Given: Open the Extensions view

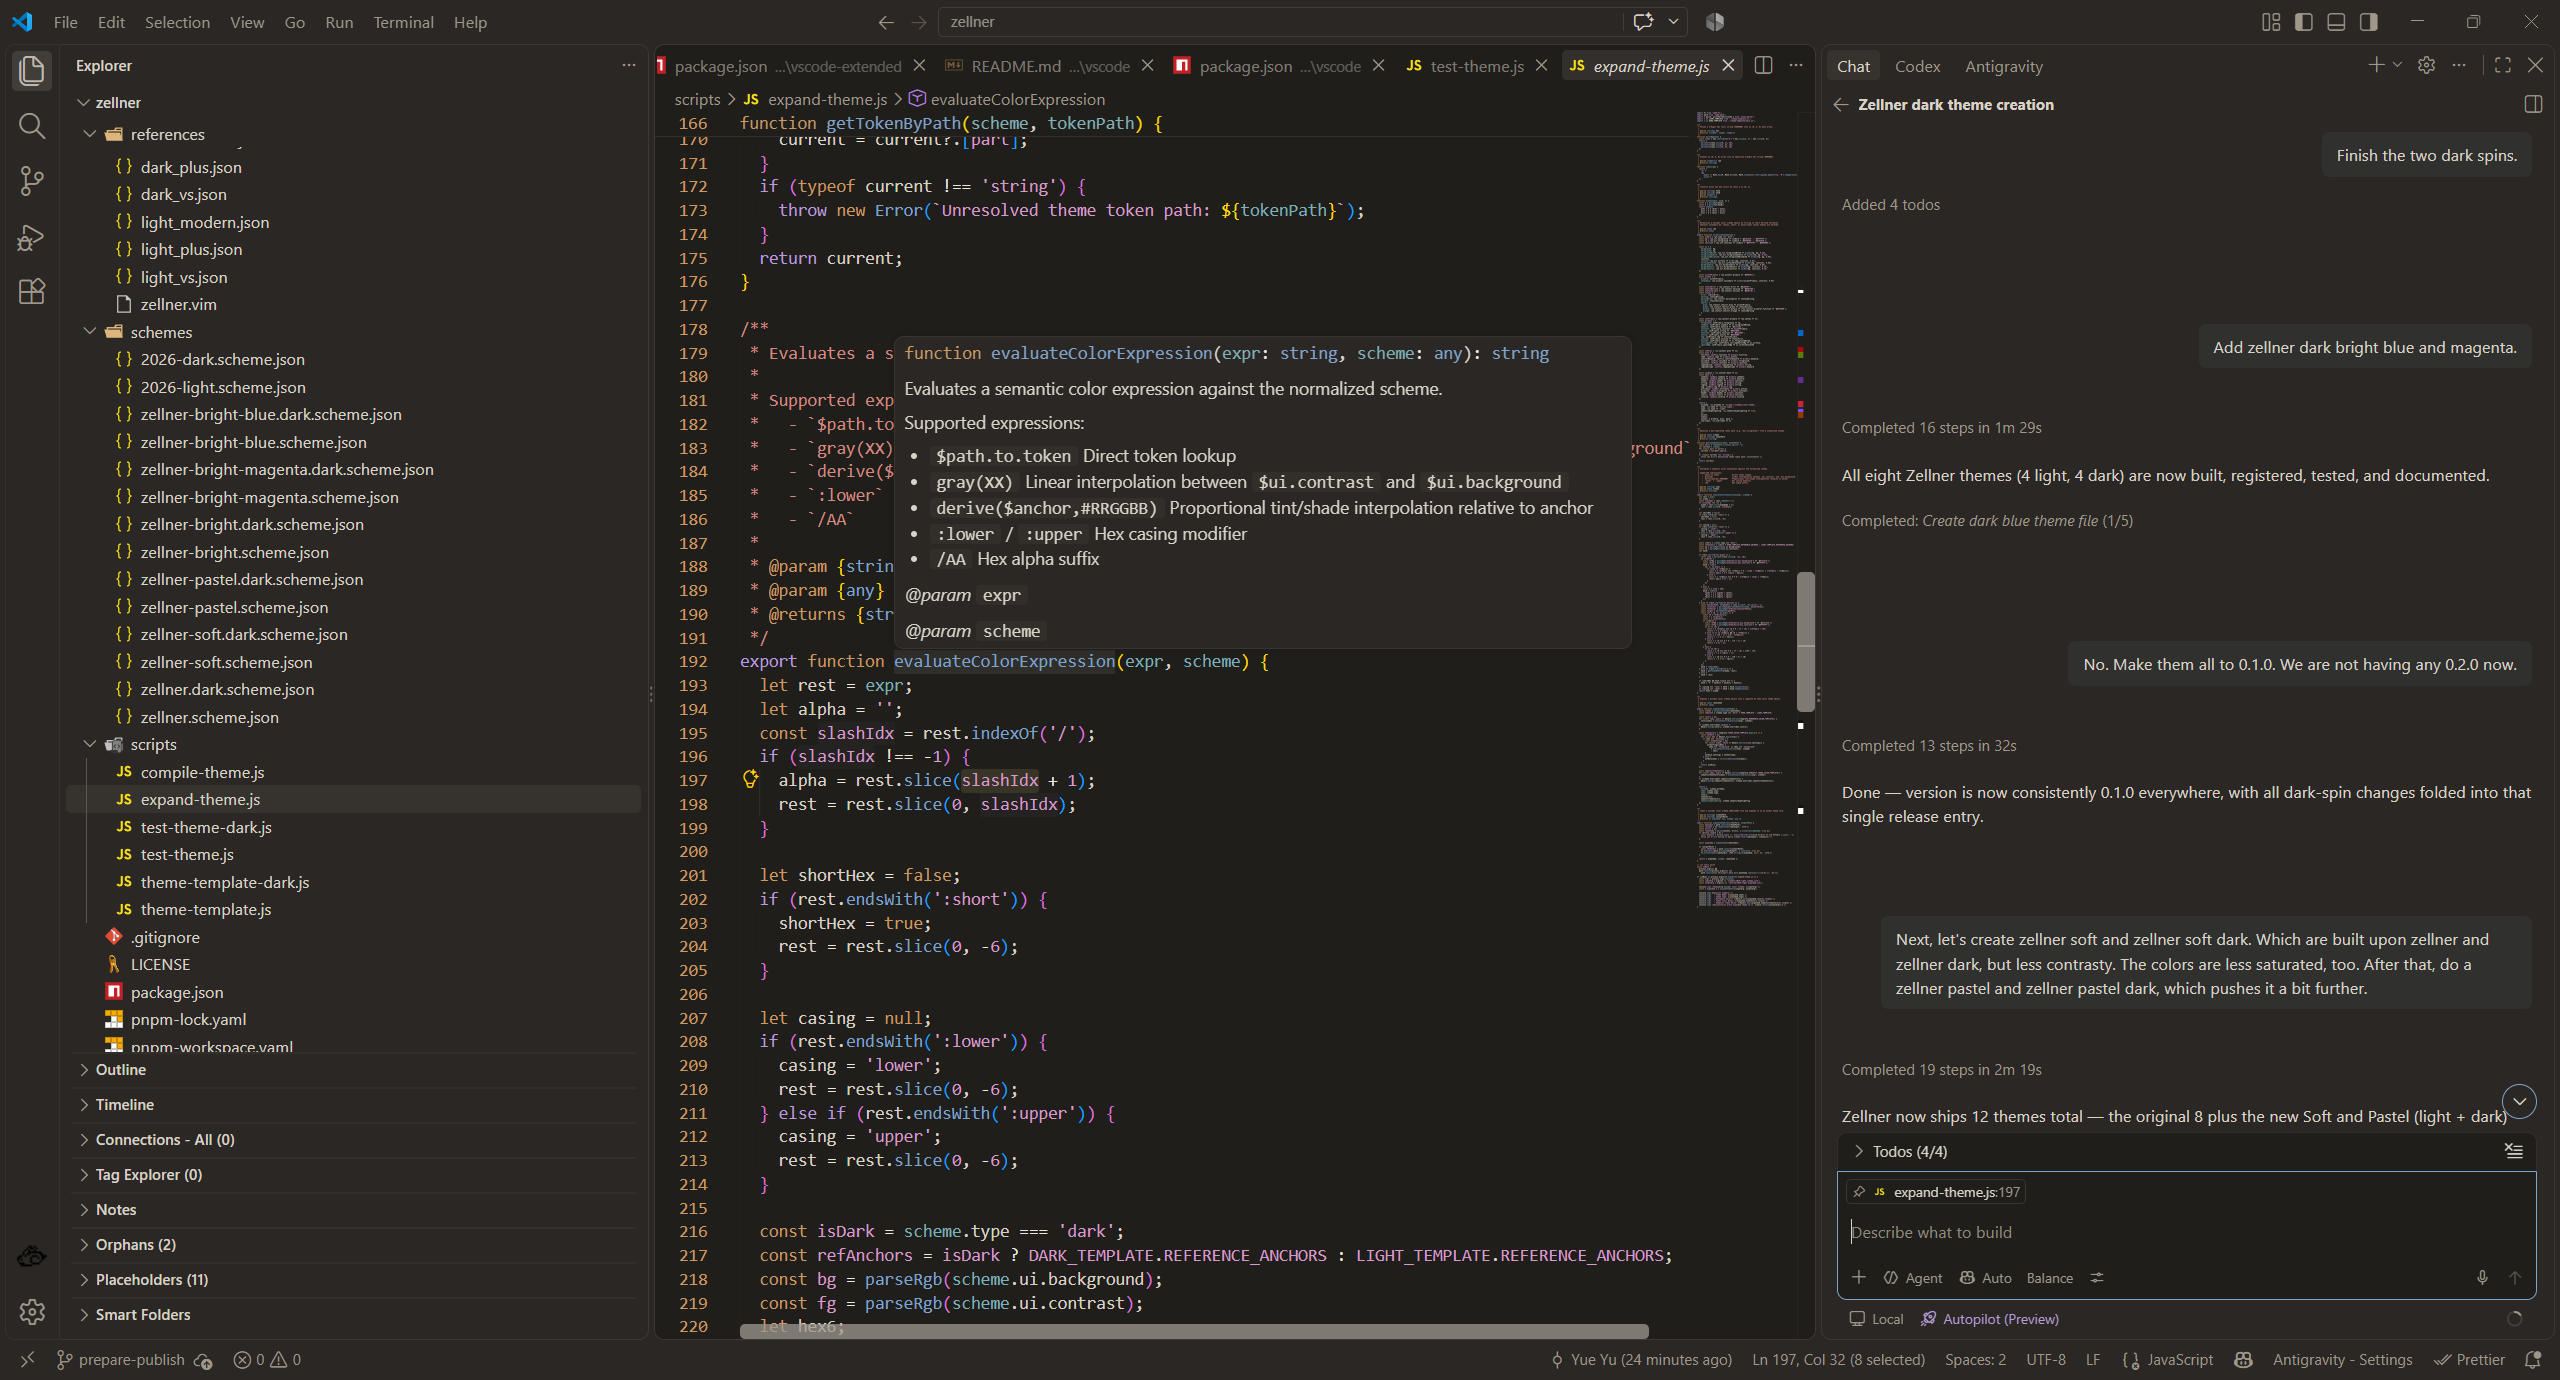Looking at the screenshot, I should pos(32,292).
